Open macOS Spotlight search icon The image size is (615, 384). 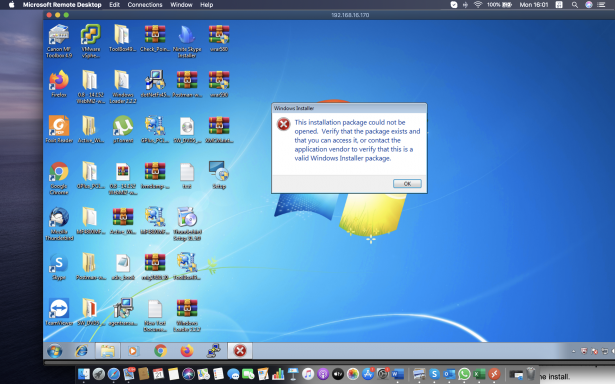[575, 5]
